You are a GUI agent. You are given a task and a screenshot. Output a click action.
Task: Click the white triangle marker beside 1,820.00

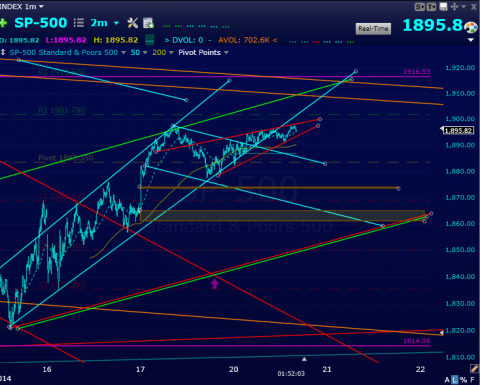click(441, 332)
